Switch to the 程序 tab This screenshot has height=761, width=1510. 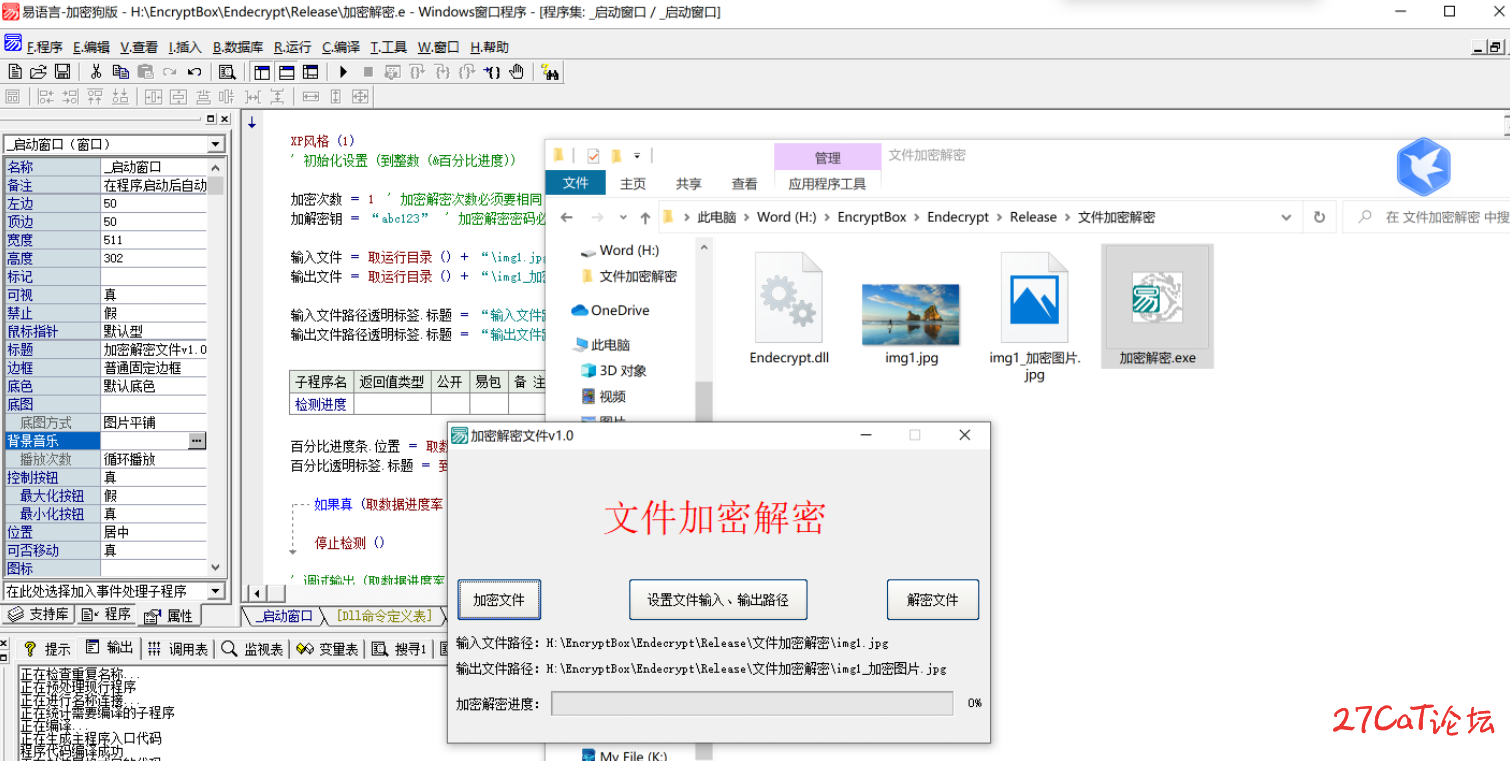coord(107,614)
